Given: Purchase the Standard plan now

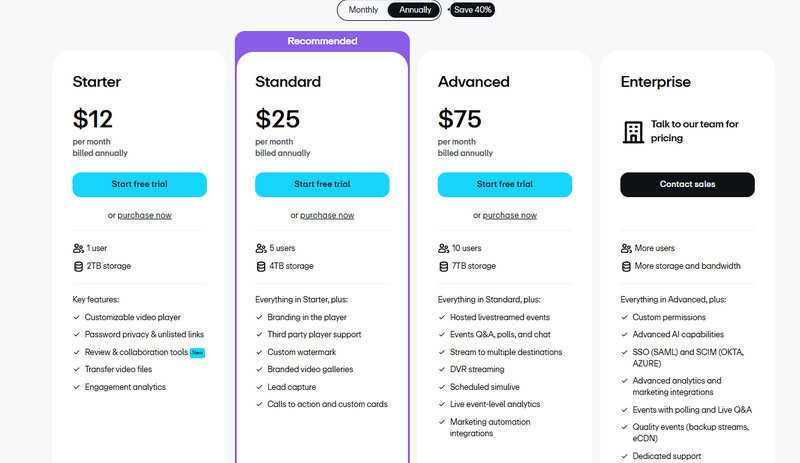Looking at the screenshot, I should click(327, 215).
